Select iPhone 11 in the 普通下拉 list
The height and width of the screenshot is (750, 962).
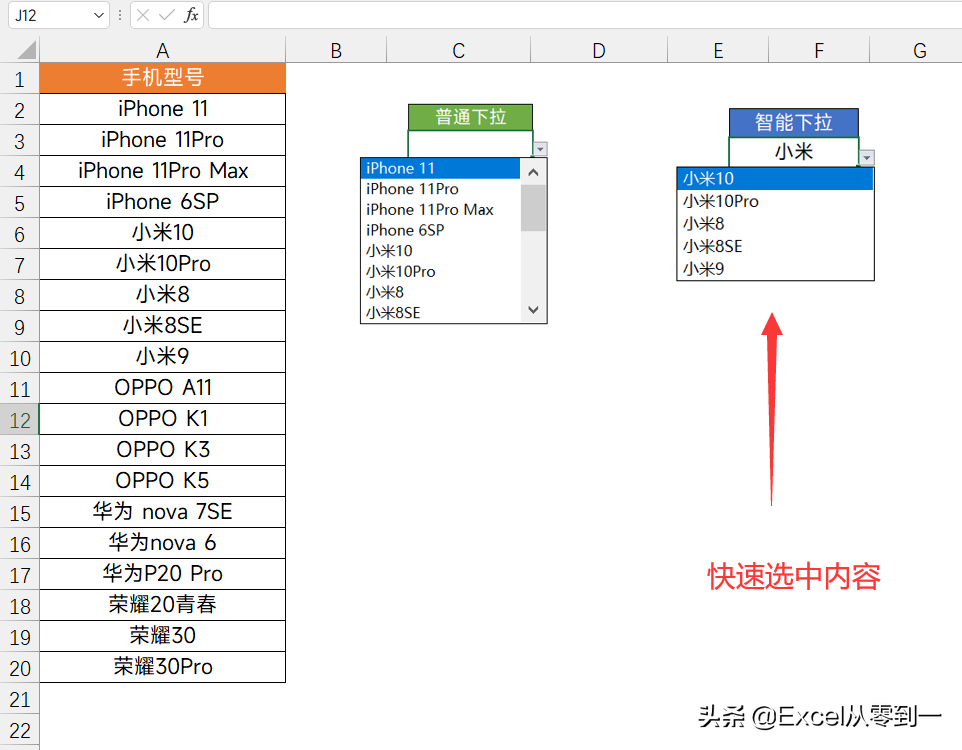pyautogui.click(x=441, y=168)
